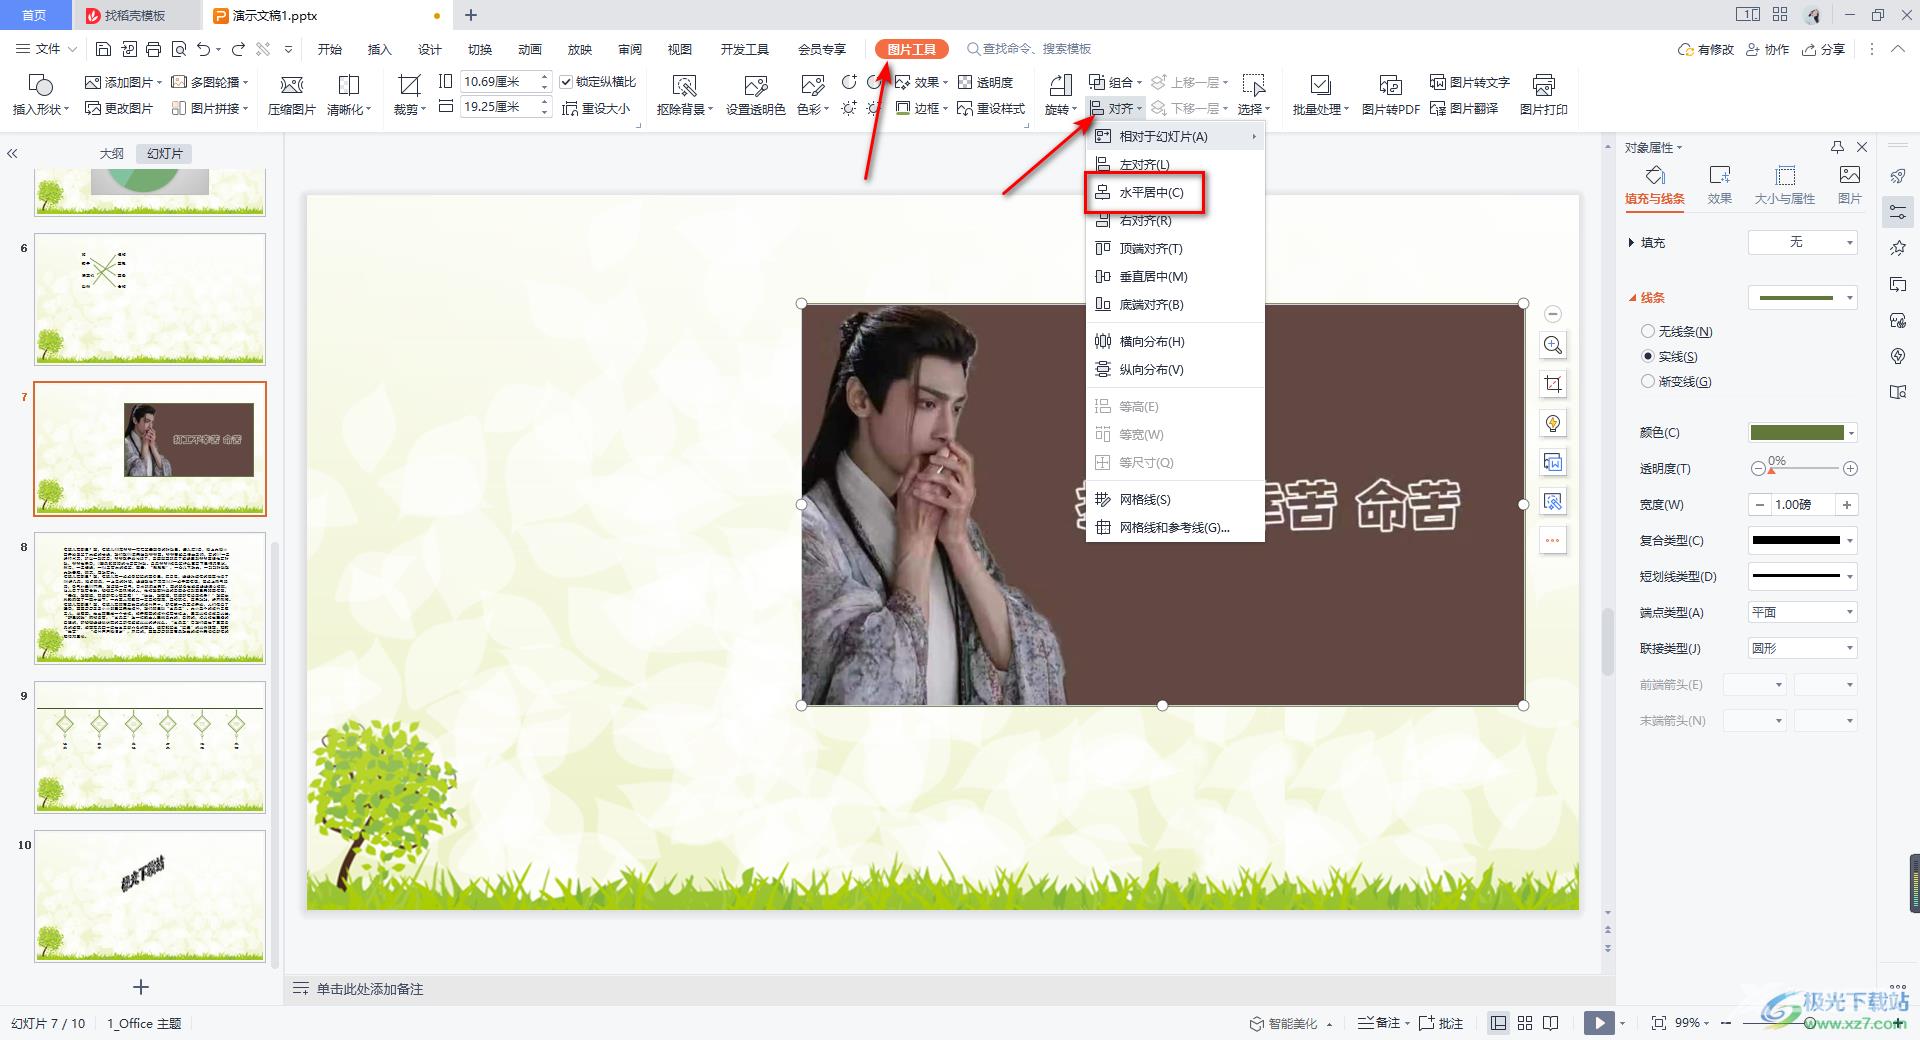Click Picture to PDF (图片转PDF) icon
Viewport: 1920px width, 1040px height.
point(1390,95)
